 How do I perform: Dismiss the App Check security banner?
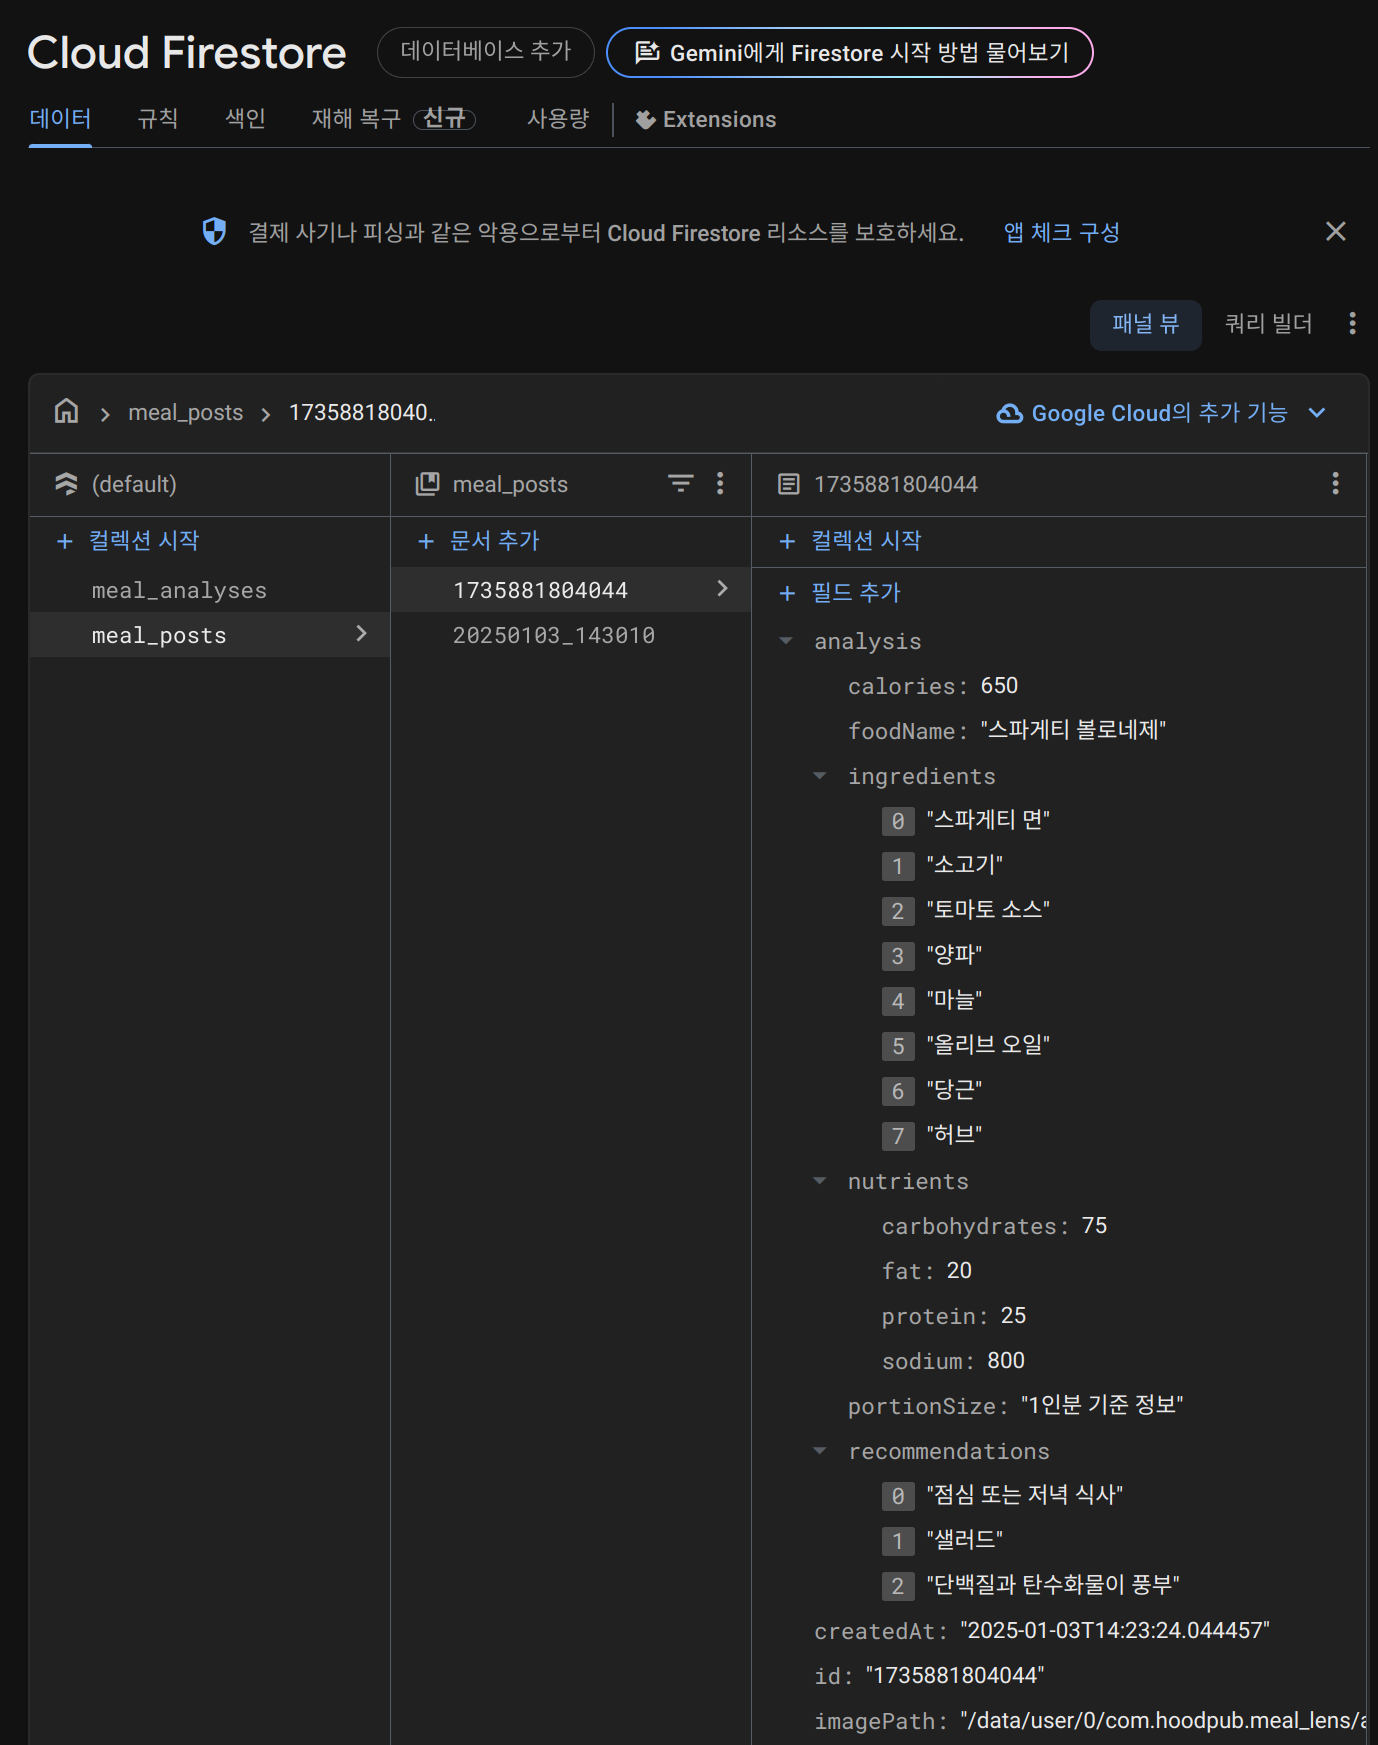[x=1335, y=232]
